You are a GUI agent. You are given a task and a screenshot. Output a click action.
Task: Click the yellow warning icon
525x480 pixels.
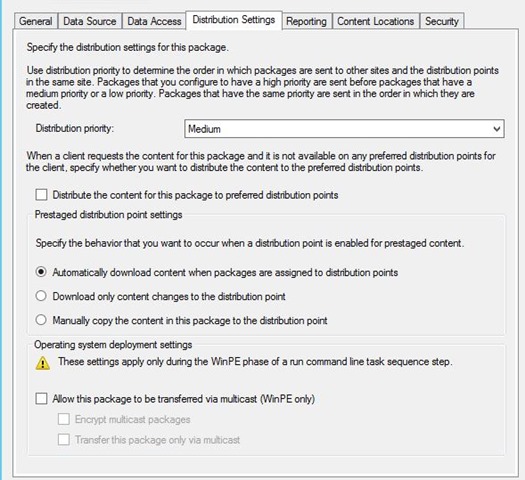tap(43, 363)
